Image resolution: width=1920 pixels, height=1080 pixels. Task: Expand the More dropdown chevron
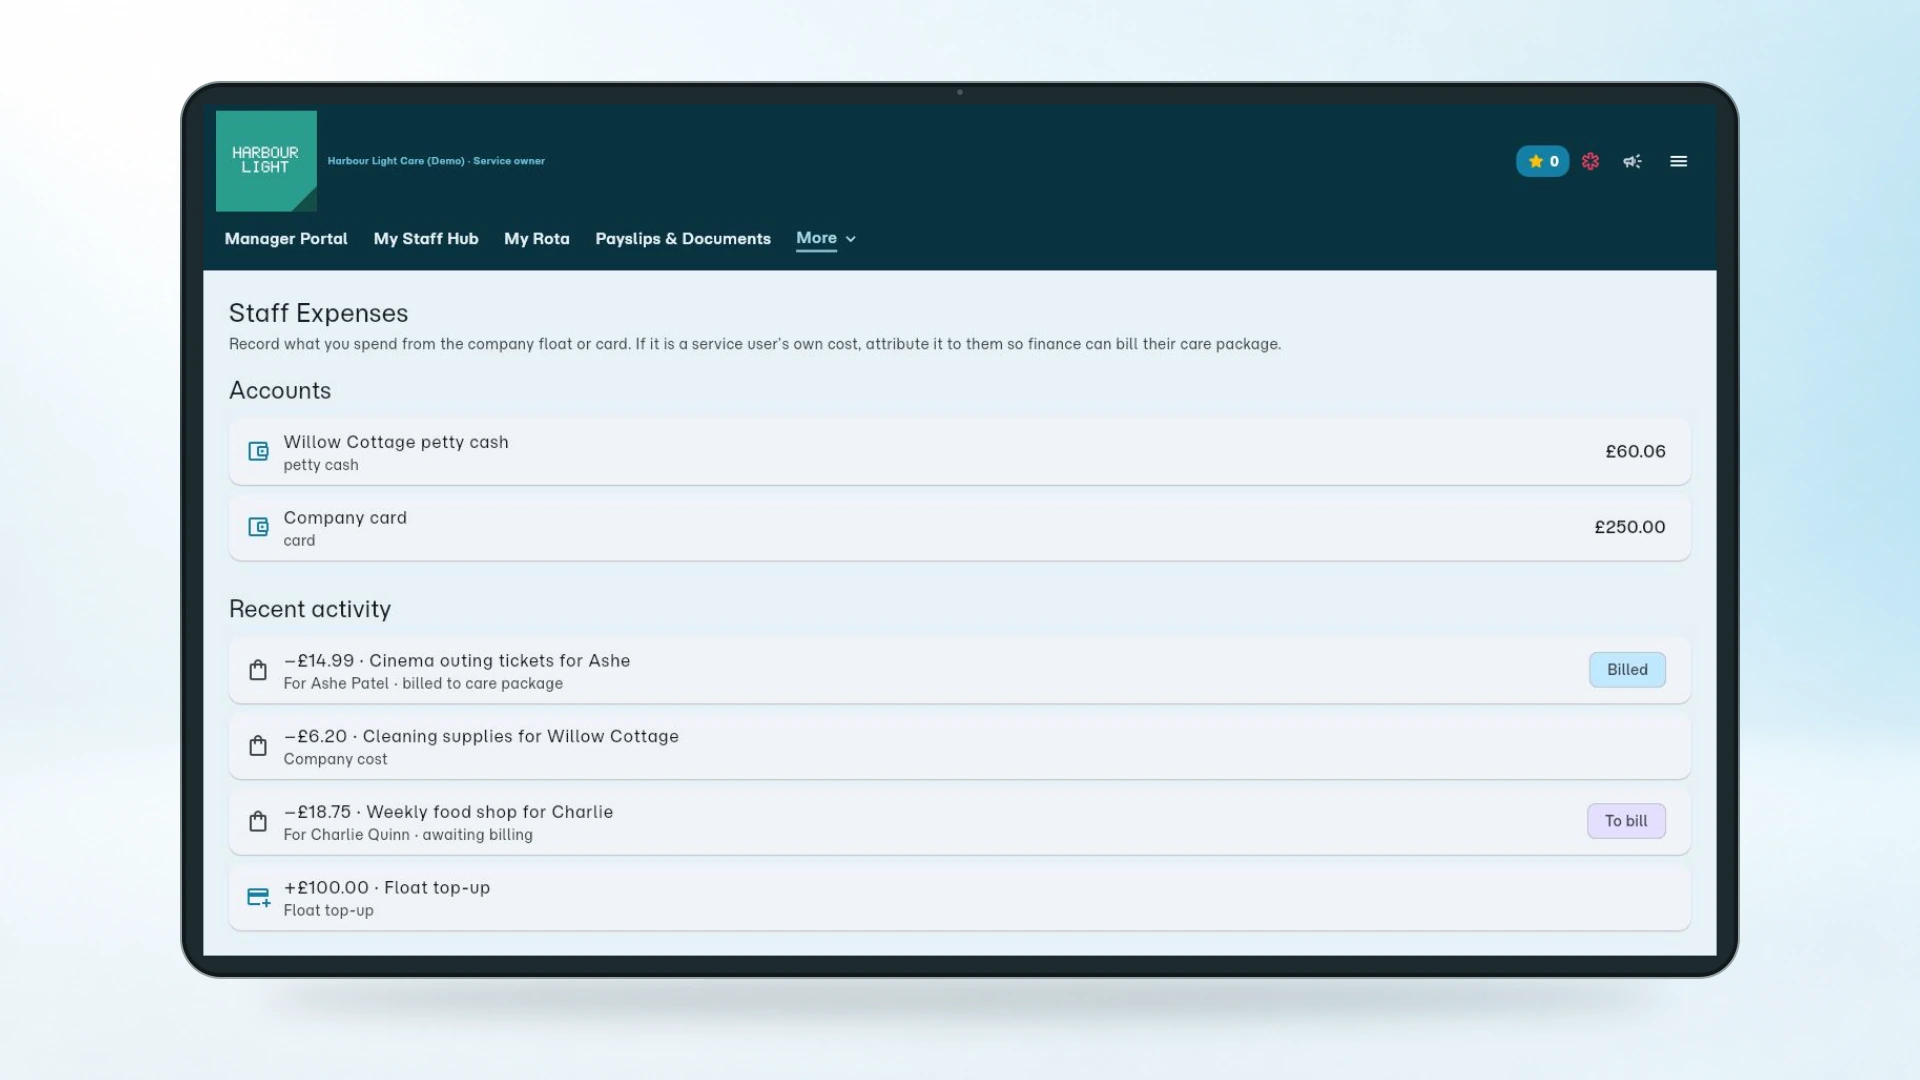(x=850, y=239)
